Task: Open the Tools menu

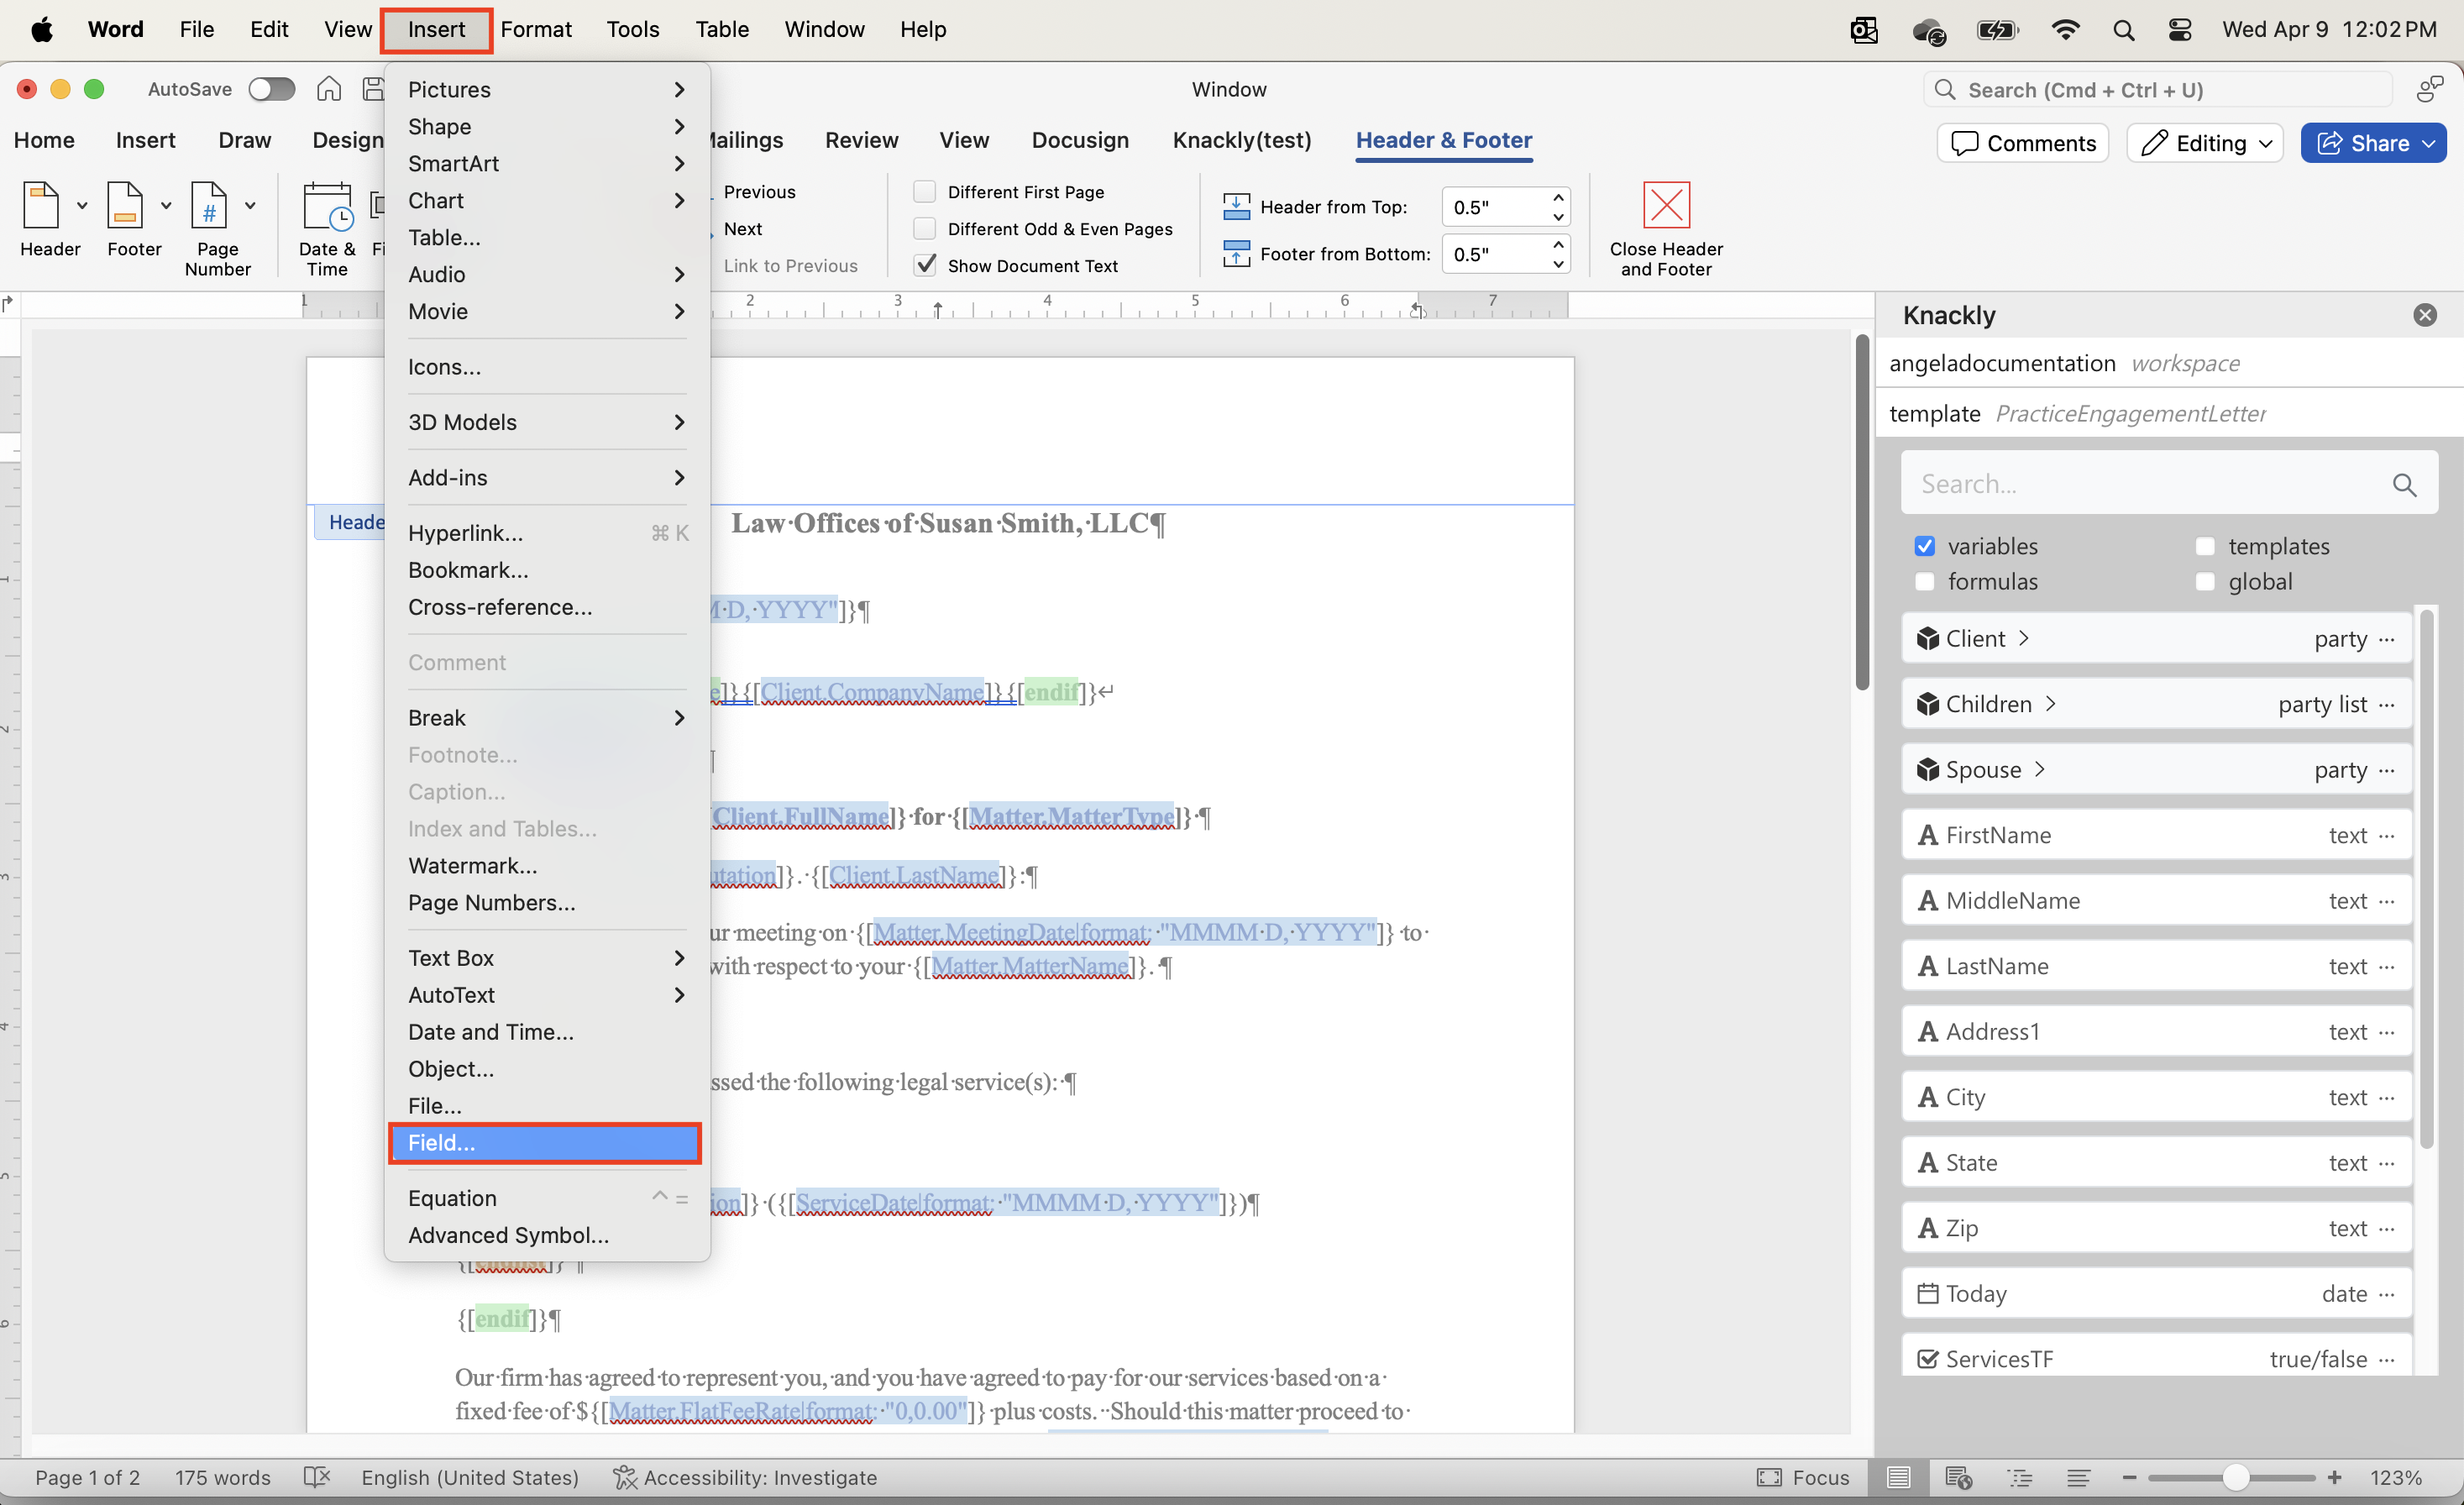Action: (x=633, y=30)
